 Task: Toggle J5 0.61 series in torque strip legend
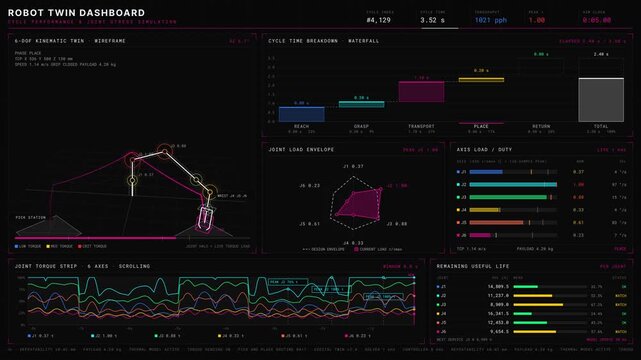pyautogui.click(x=294, y=336)
